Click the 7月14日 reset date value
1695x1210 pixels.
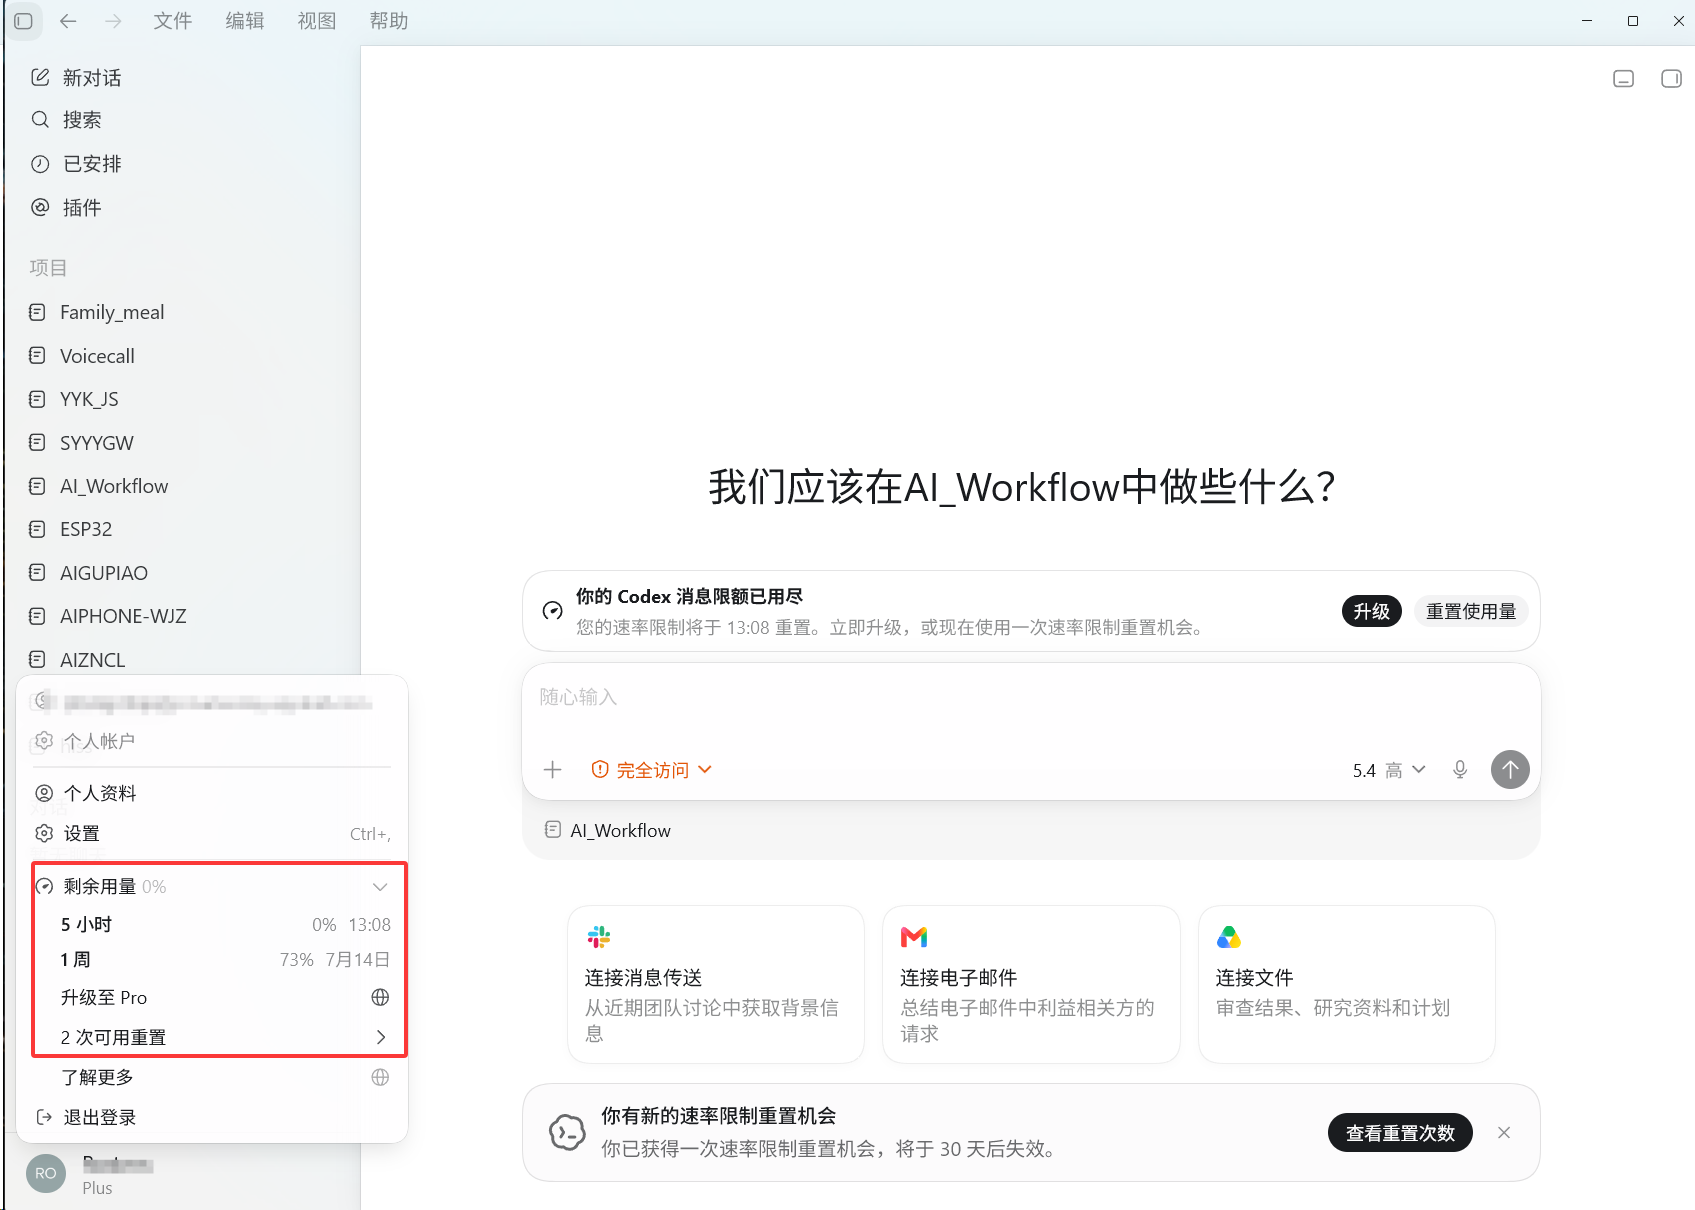357,960
